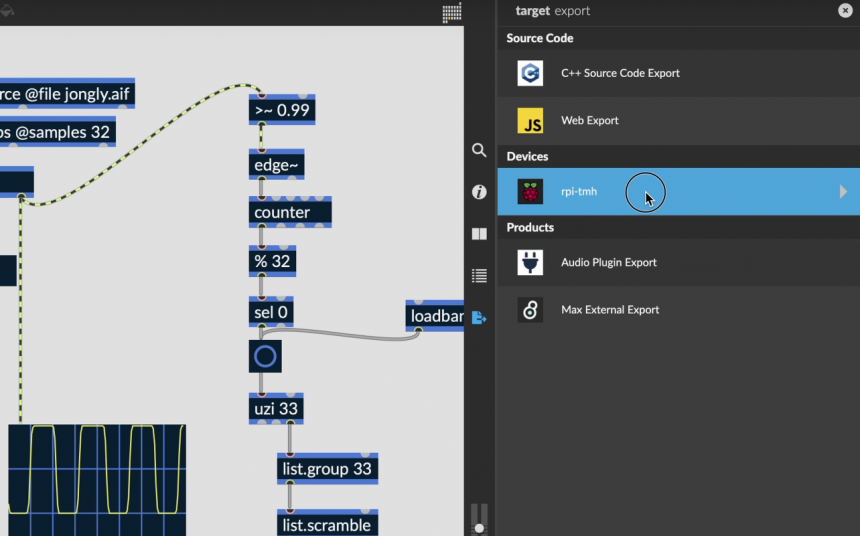The height and width of the screenshot is (536, 860).
Task: Select the loadbang object at the patch's right edge
Action: point(435,316)
